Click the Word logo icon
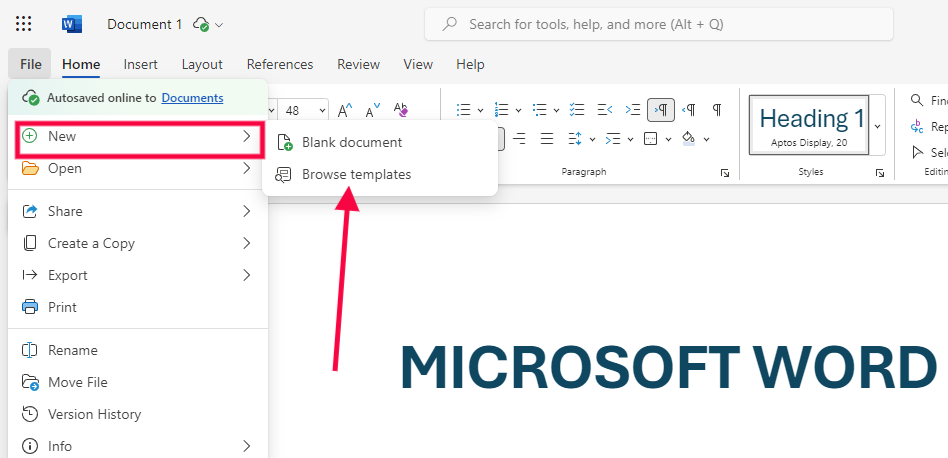948x458 pixels. (71, 24)
